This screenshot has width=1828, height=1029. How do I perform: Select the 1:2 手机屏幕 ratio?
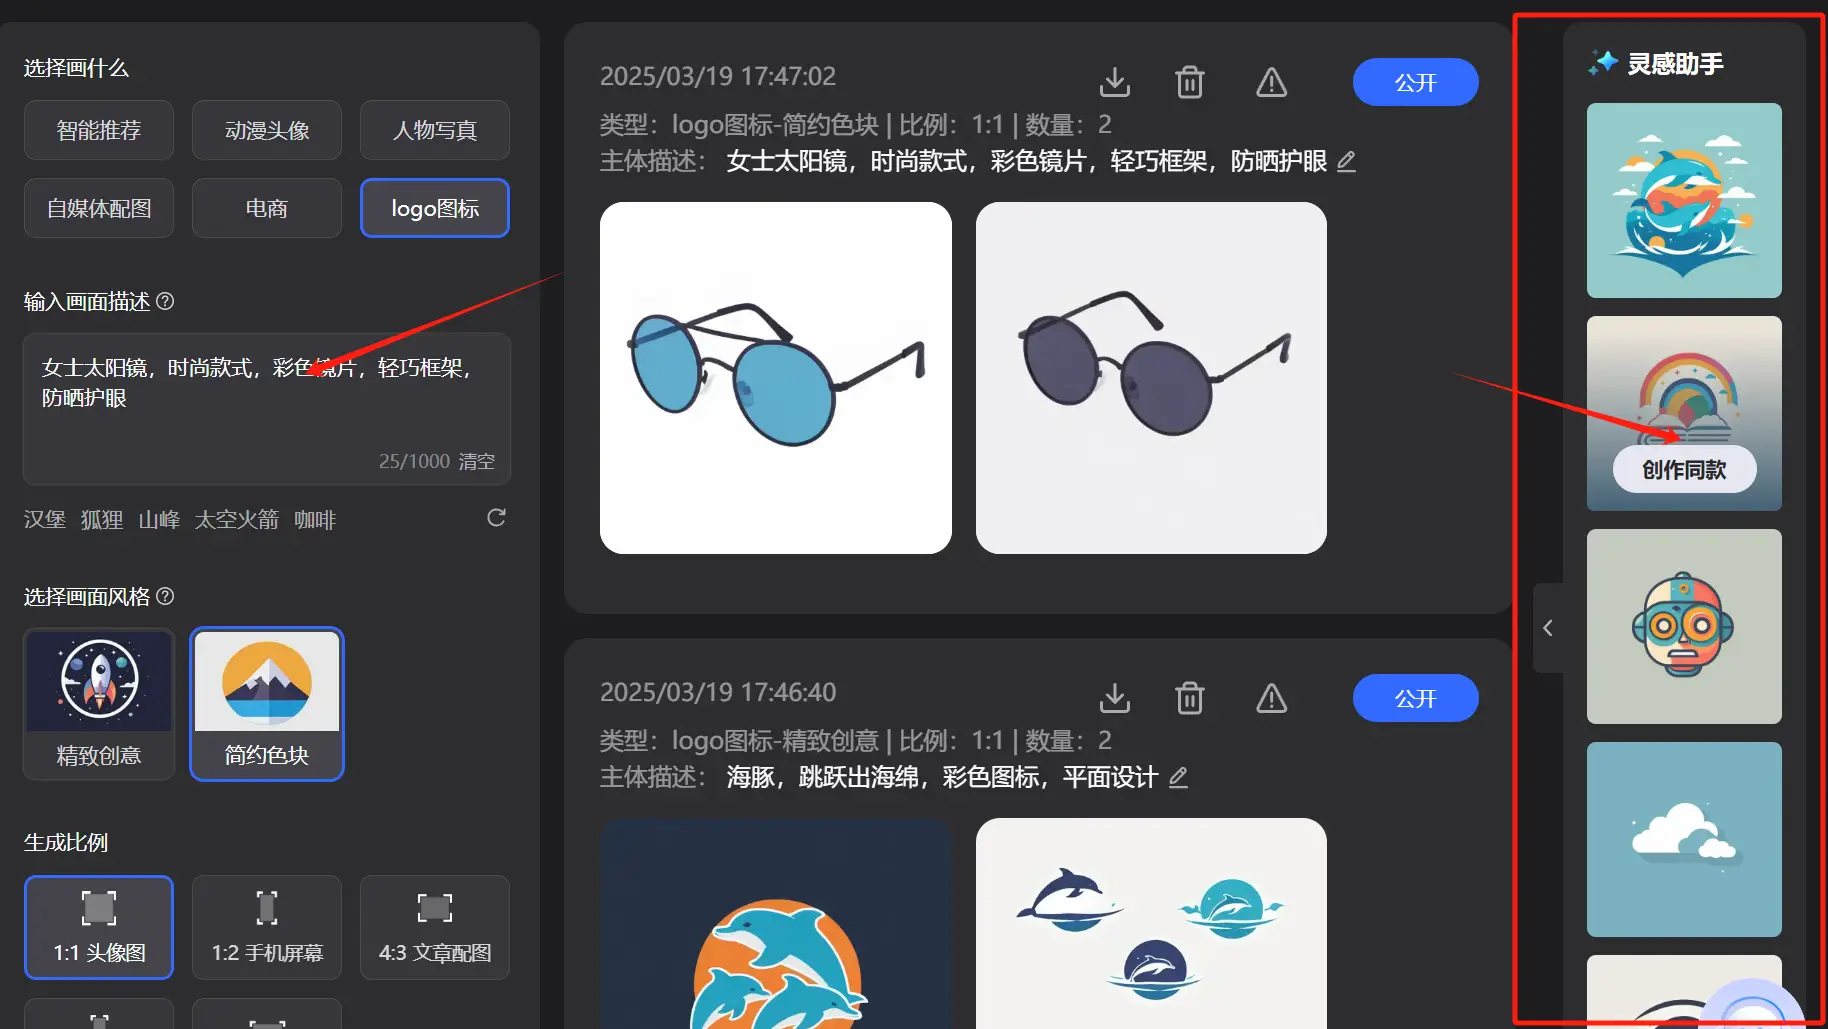click(266, 927)
